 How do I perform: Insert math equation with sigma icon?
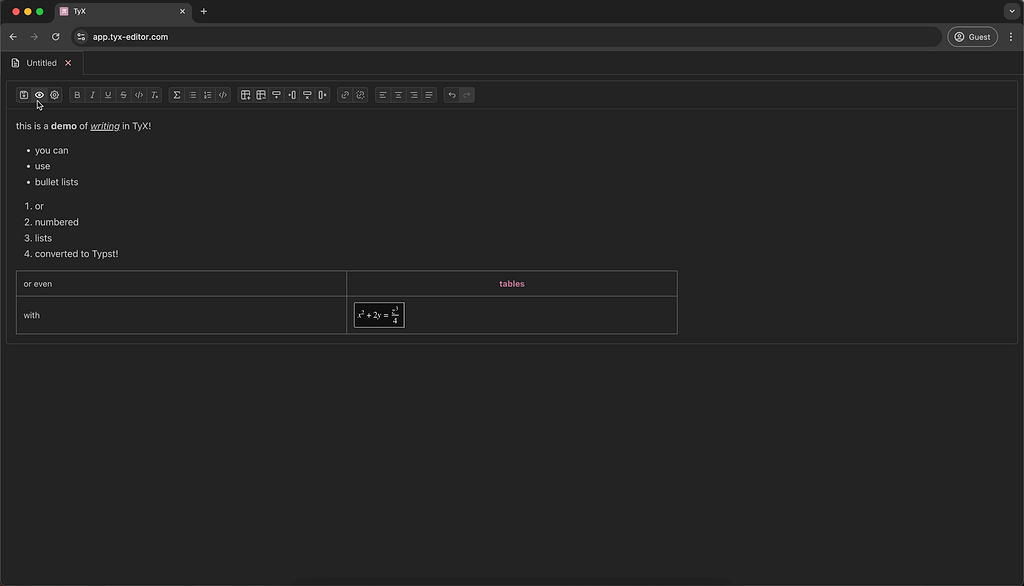177,95
